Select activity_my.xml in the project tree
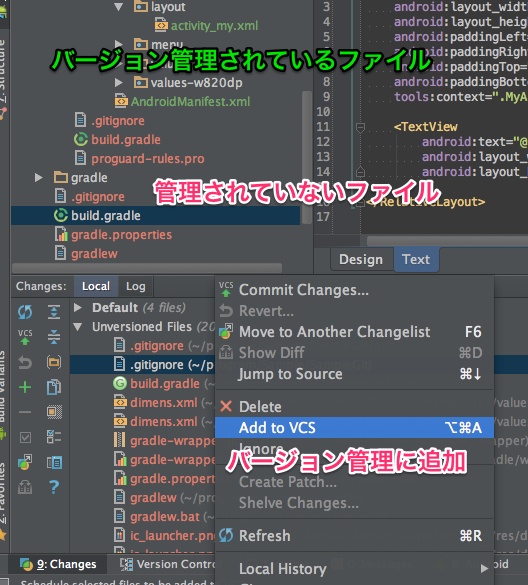The height and width of the screenshot is (585, 528). click(x=214, y=26)
